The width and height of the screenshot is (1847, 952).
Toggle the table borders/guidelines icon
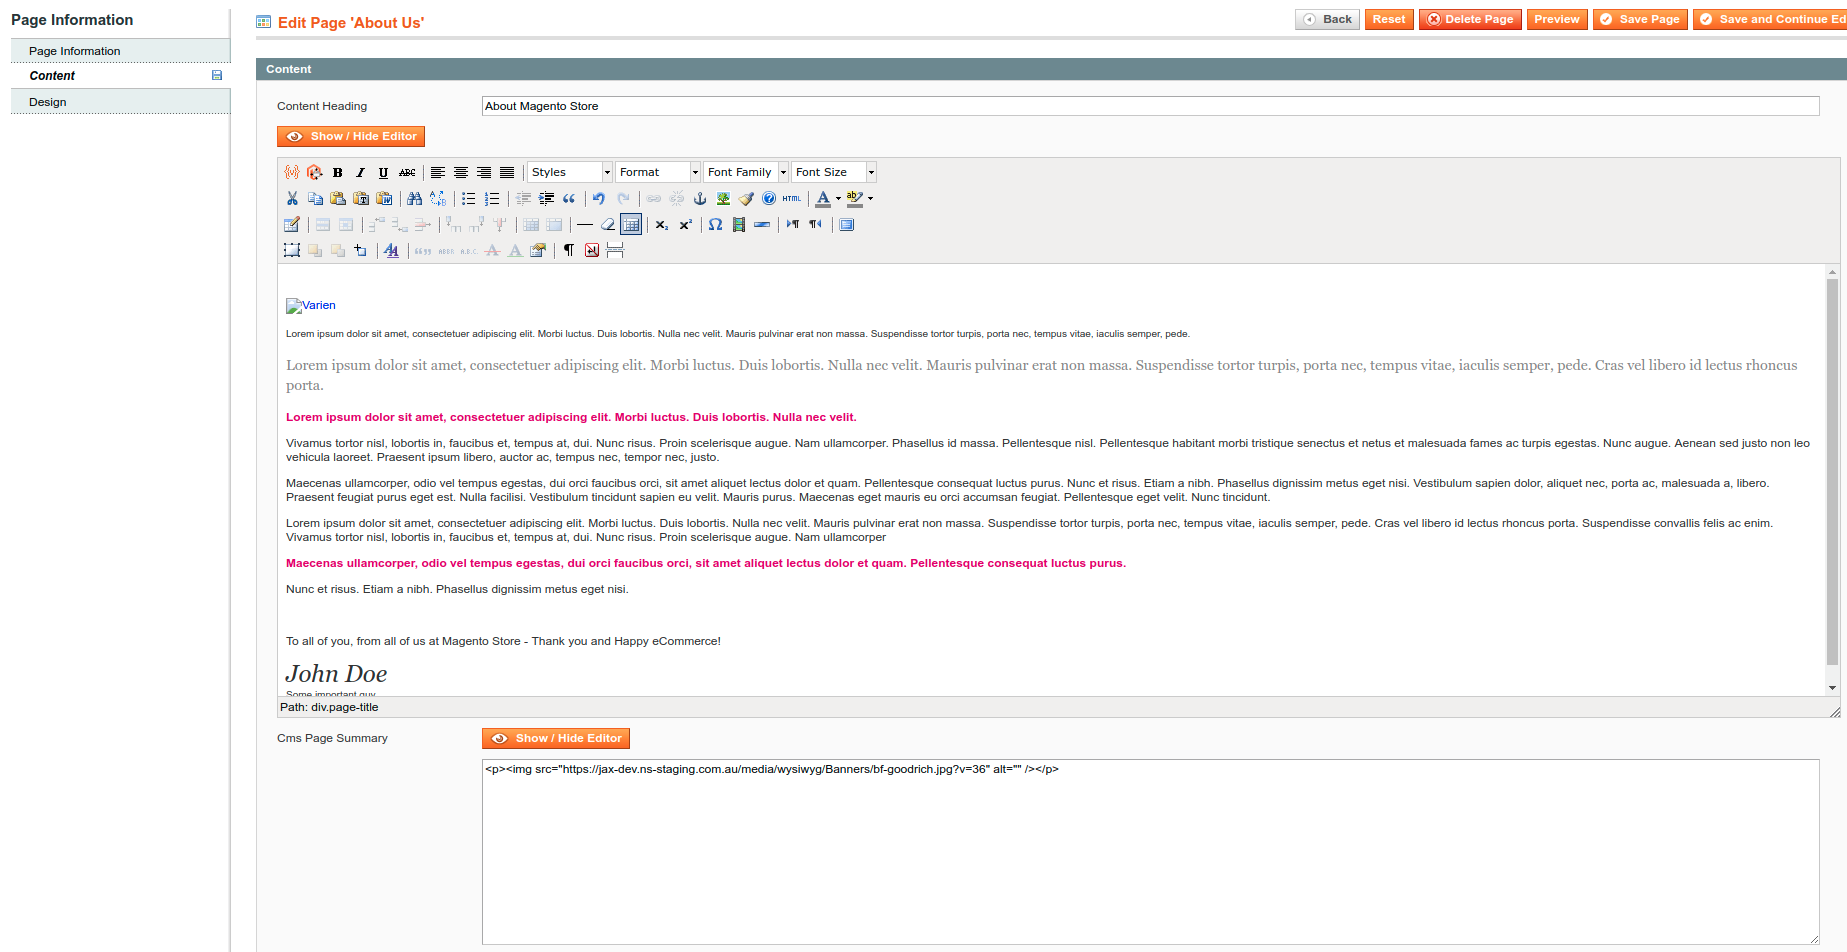click(631, 225)
